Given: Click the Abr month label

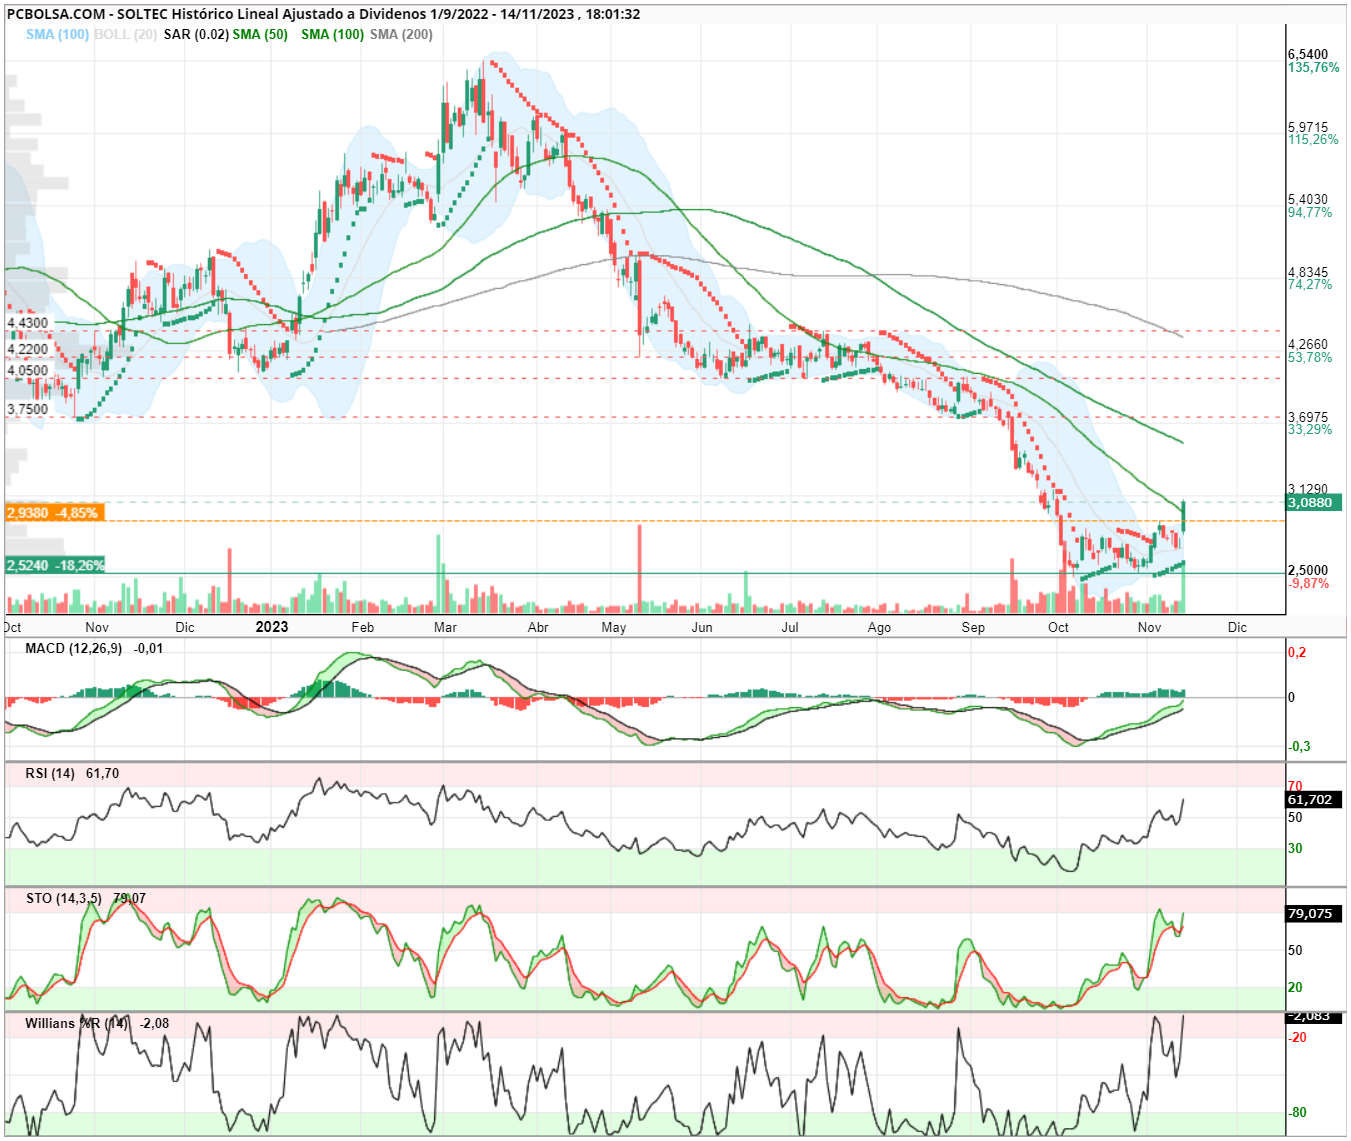Looking at the screenshot, I should [538, 627].
